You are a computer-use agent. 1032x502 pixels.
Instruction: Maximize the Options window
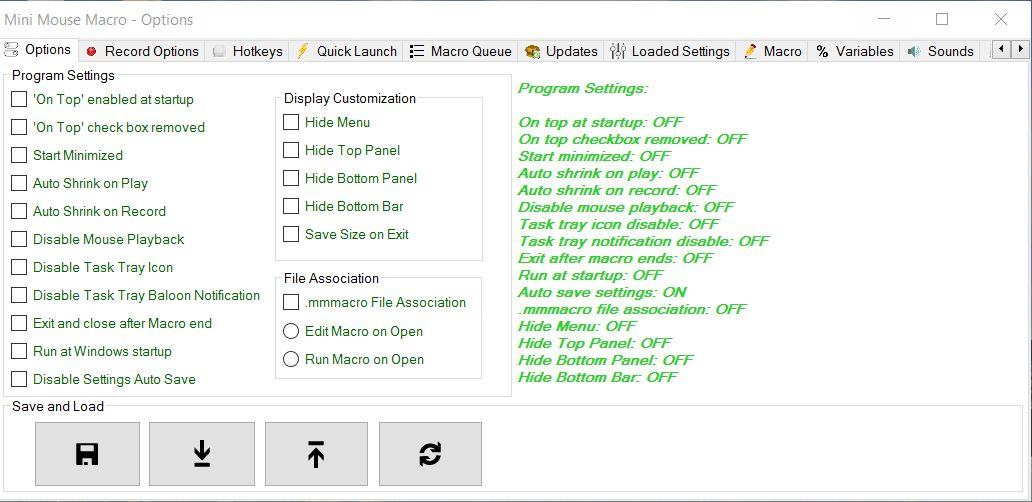(x=942, y=19)
